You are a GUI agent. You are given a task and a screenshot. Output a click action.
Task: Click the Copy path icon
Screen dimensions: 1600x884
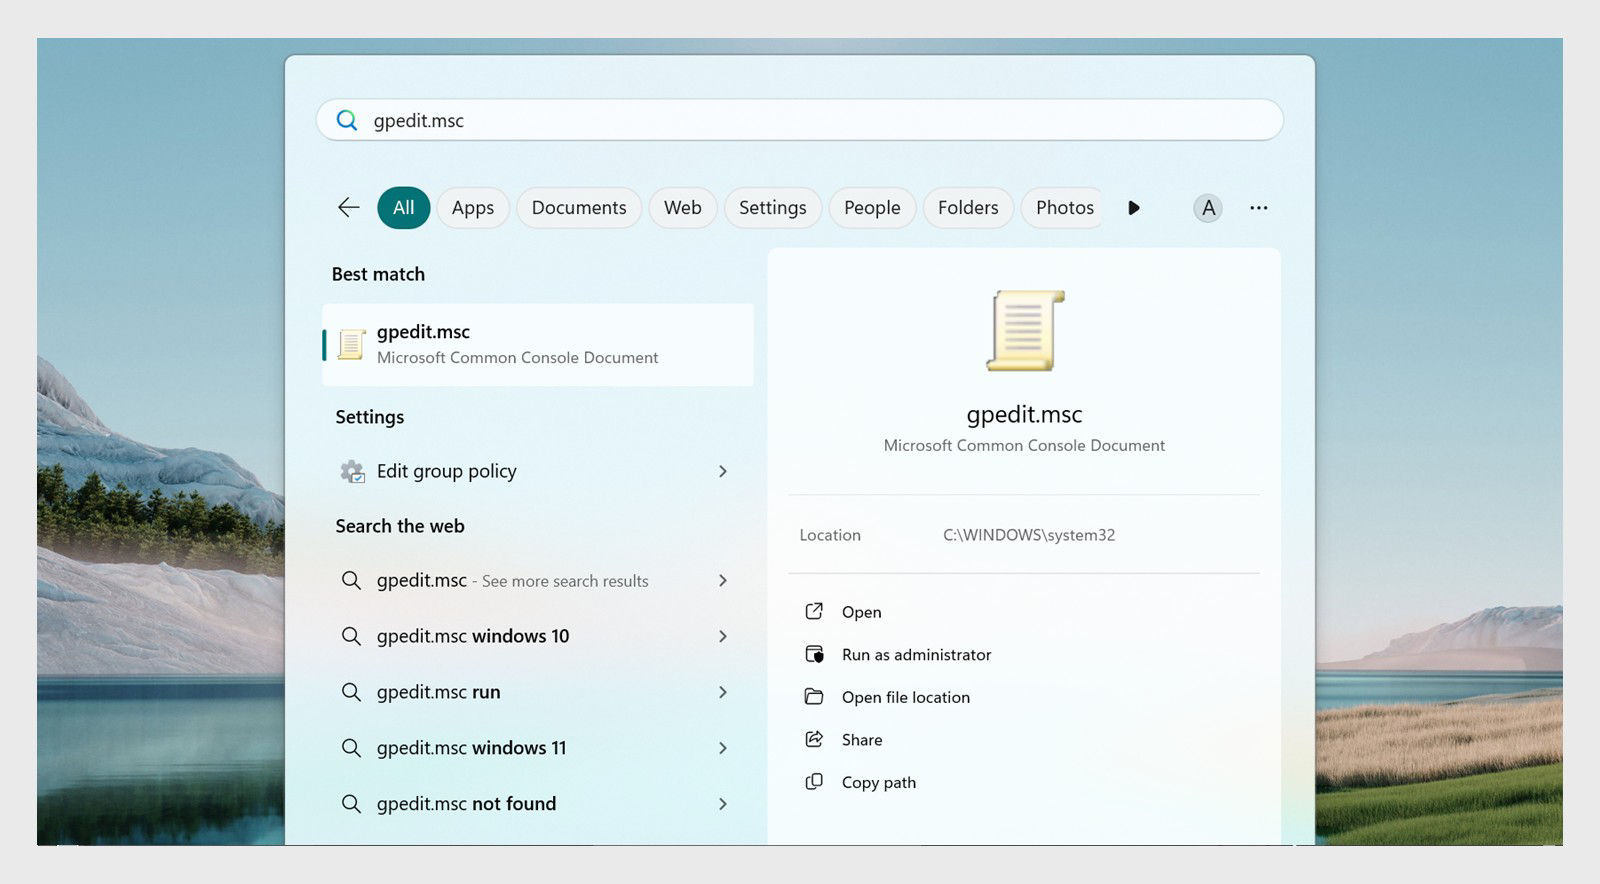(x=814, y=782)
